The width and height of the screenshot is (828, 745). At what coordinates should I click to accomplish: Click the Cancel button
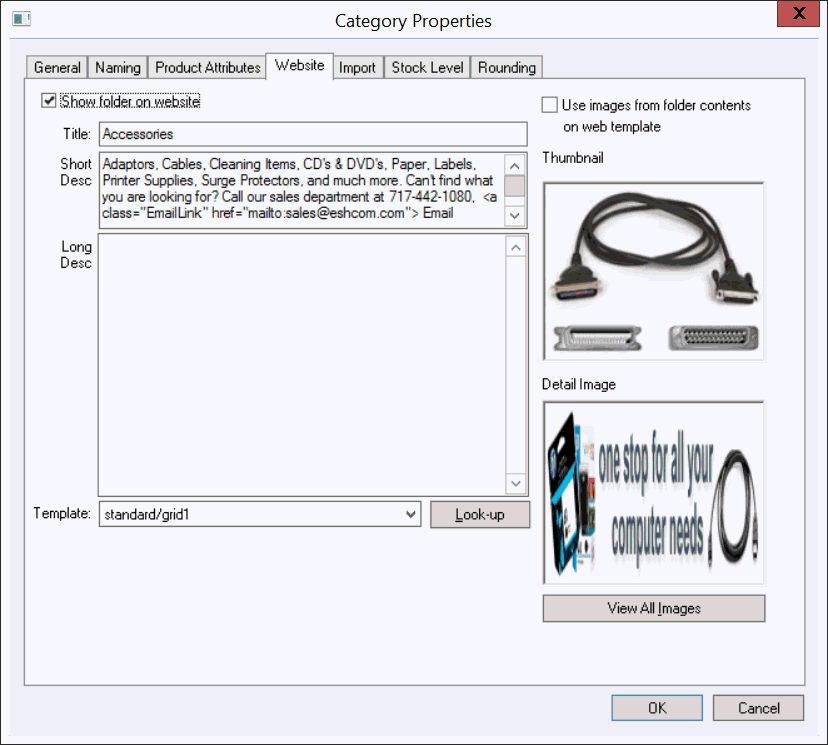(x=758, y=707)
